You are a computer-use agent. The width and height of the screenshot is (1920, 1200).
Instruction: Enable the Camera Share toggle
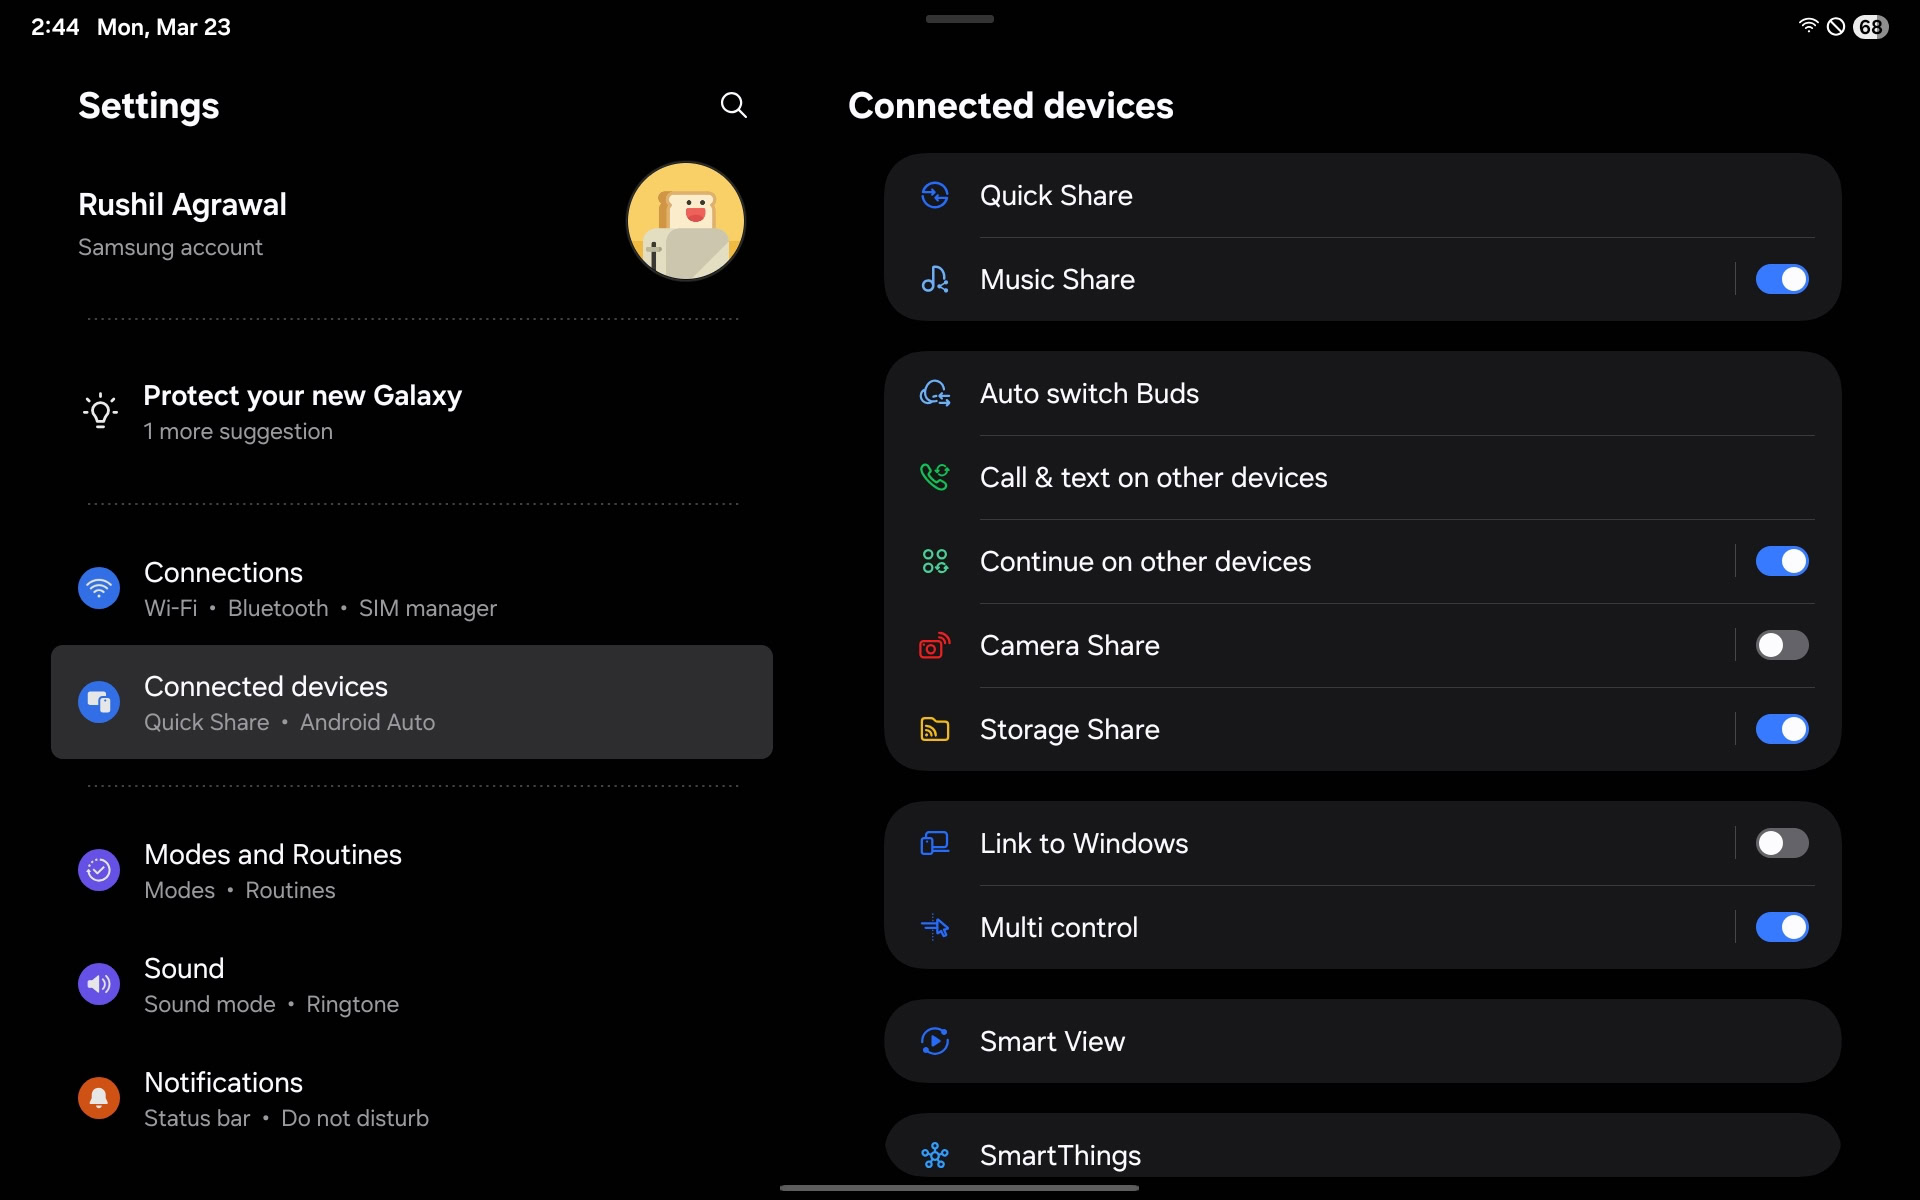(1782, 645)
